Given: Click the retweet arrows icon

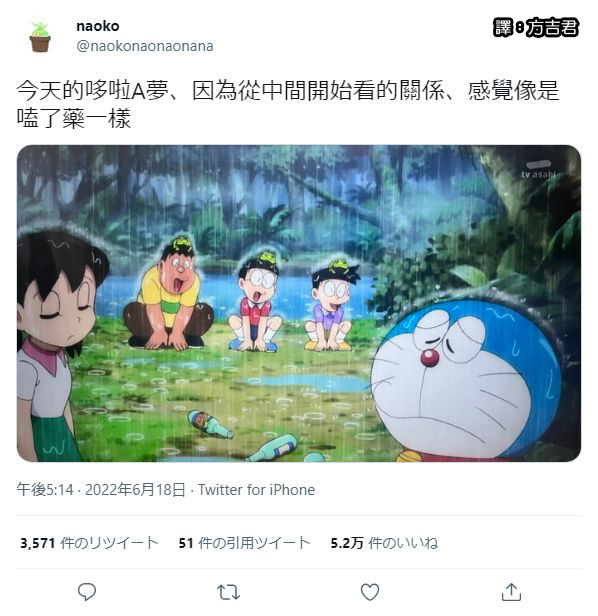Looking at the screenshot, I should click(x=228, y=592).
